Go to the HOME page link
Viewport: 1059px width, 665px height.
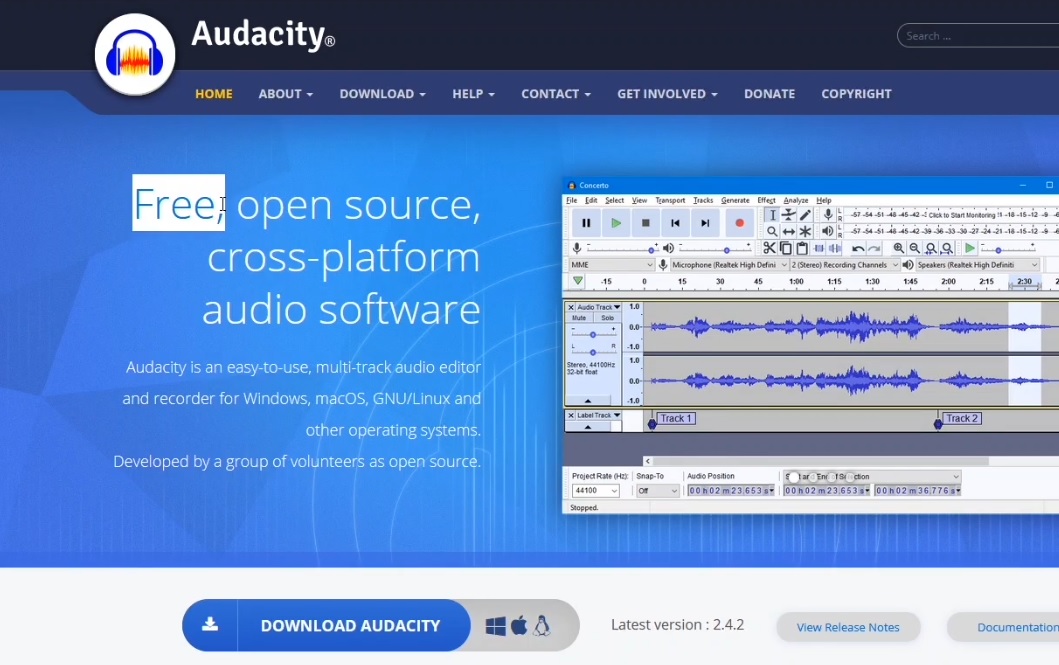[x=213, y=94]
